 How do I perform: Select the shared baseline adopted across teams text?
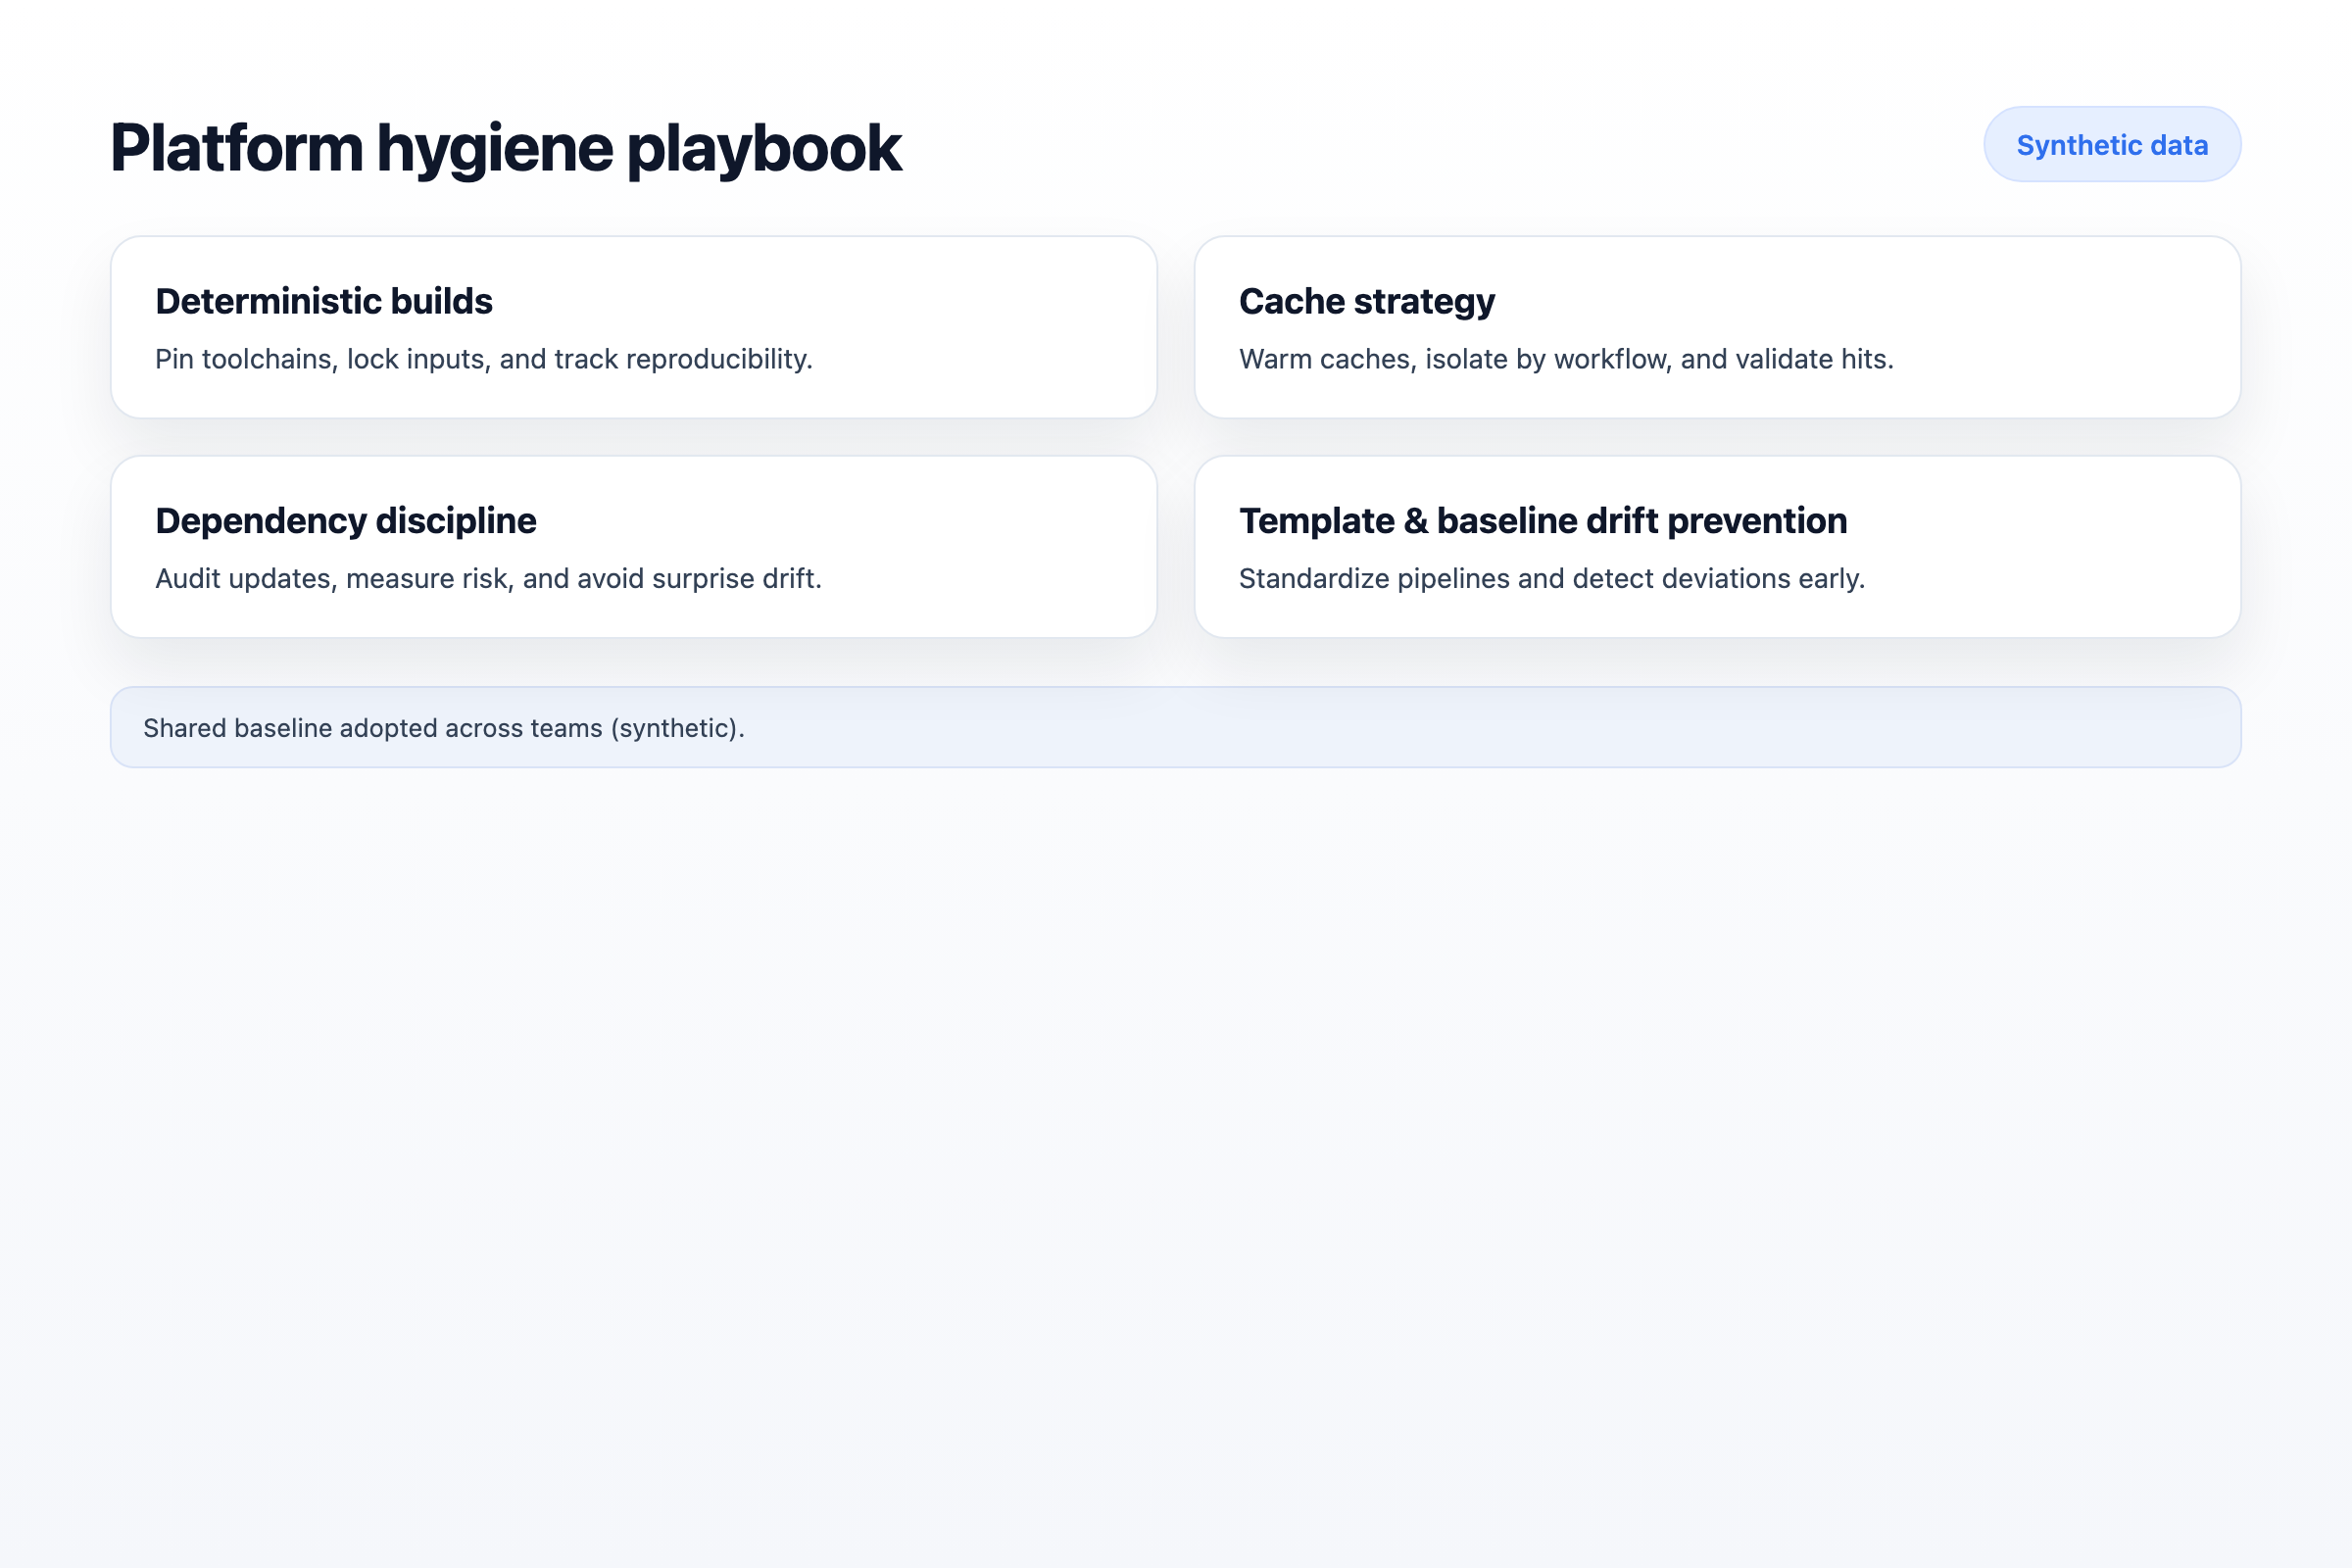pyautogui.click(x=443, y=727)
